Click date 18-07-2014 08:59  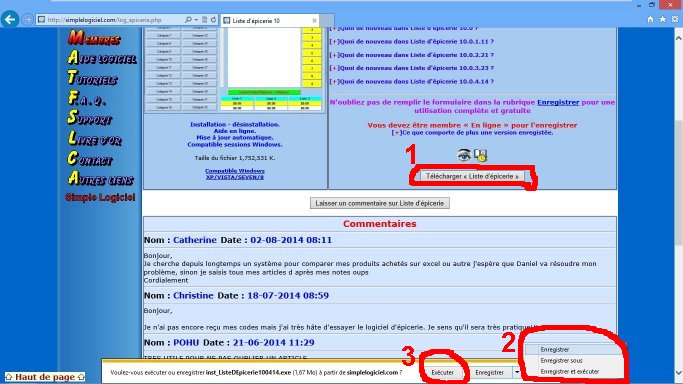pos(288,296)
